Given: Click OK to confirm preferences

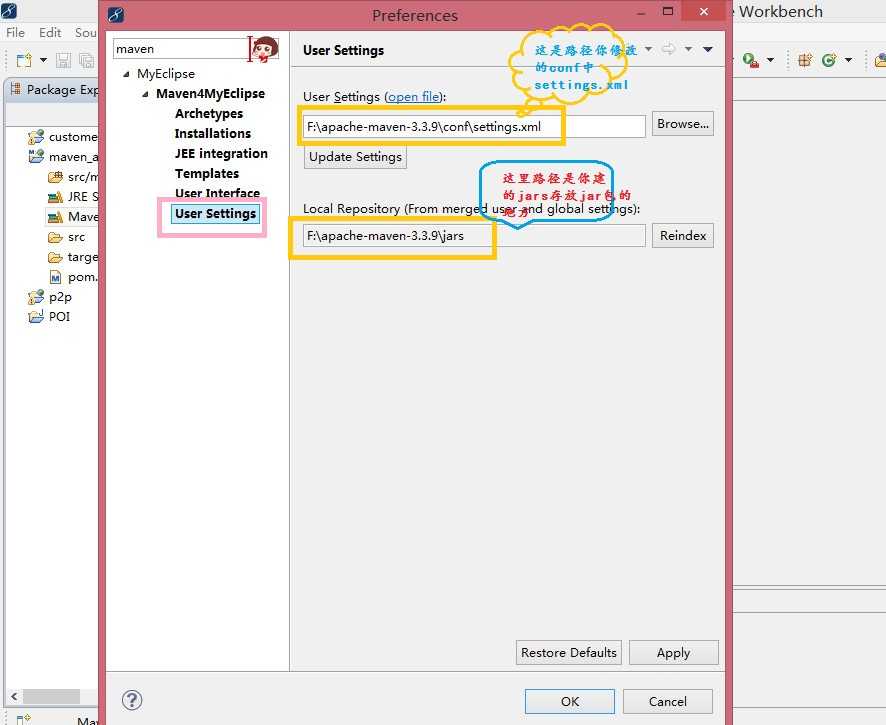Looking at the screenshot, I should [x=570, y=701].
